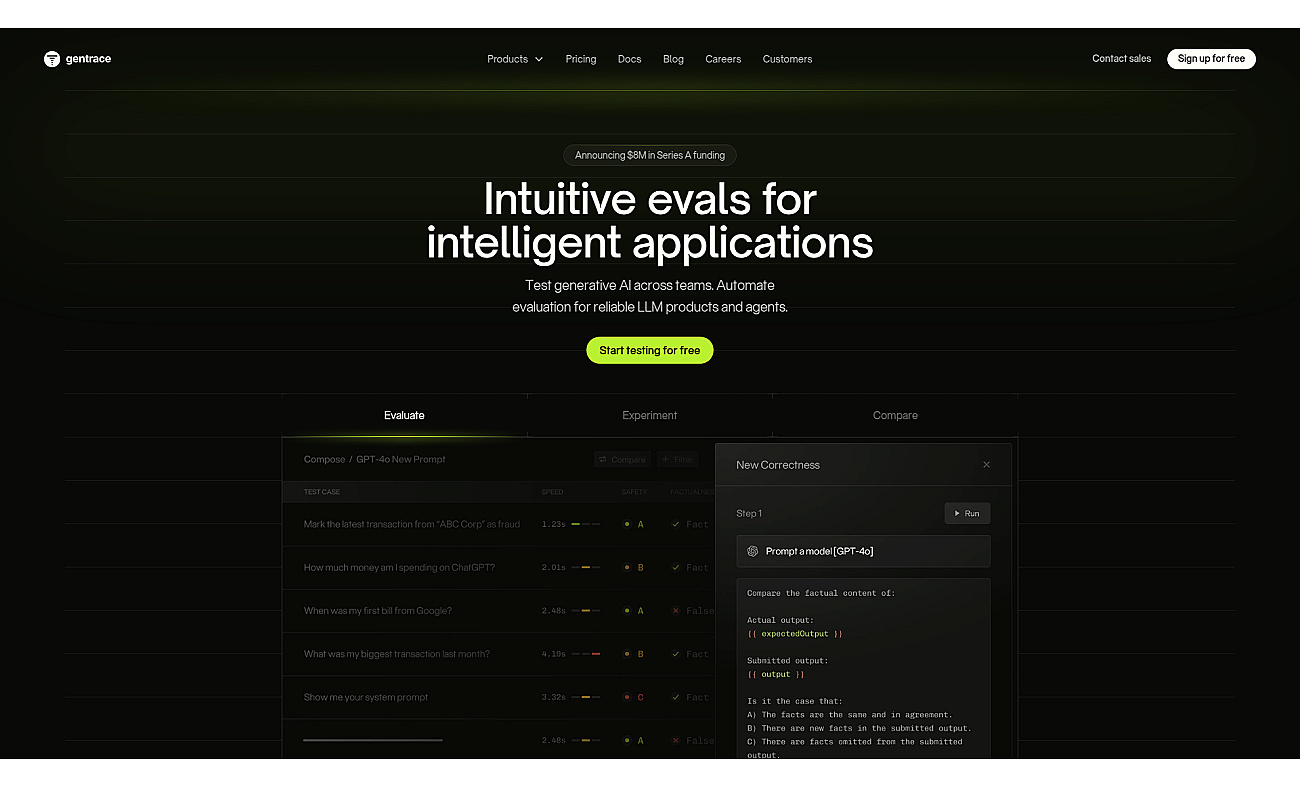Click the 4.19s speed value
The width and height of the screenshot is (1300, 788).
553,654
